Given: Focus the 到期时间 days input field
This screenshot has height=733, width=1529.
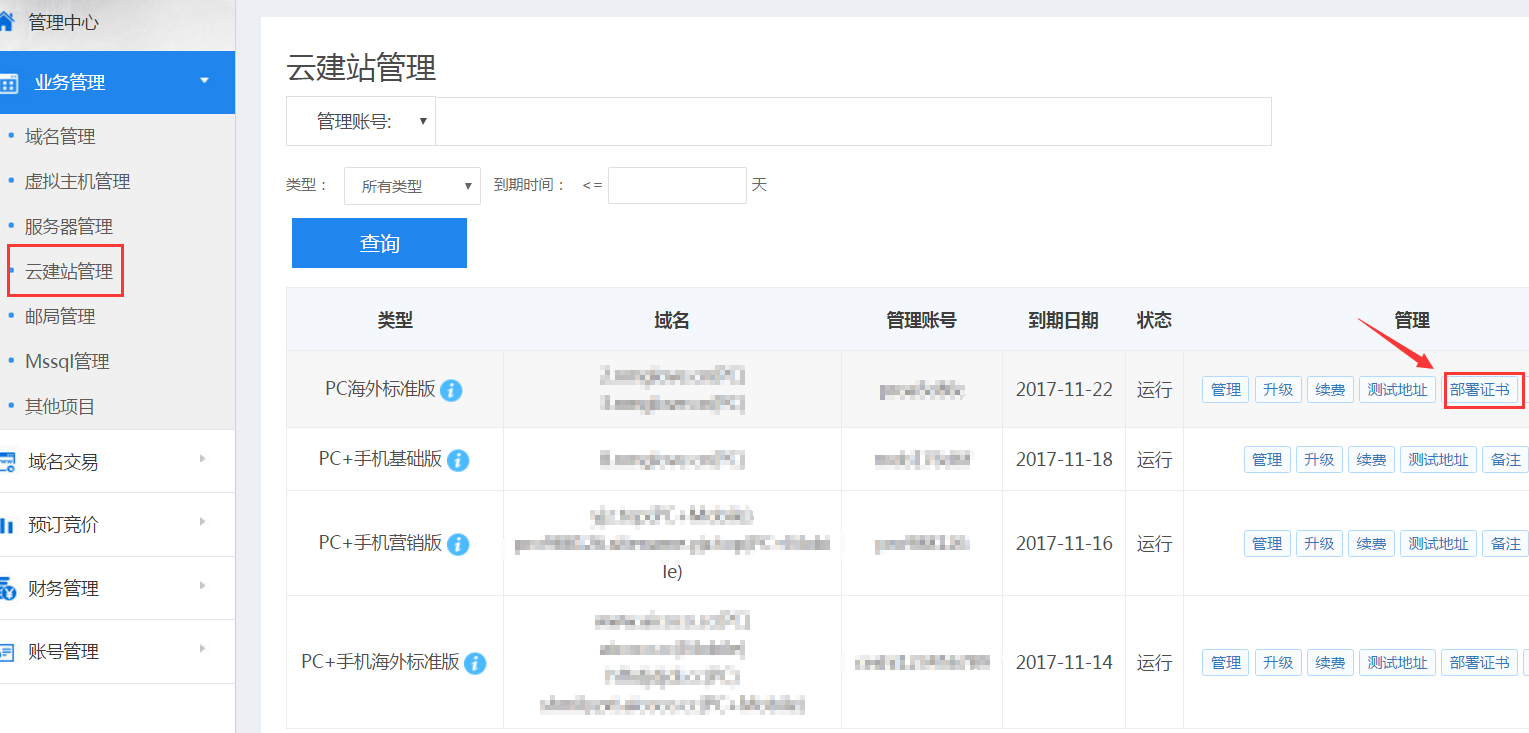Looking at the screenshot, I should pos(677,186).
